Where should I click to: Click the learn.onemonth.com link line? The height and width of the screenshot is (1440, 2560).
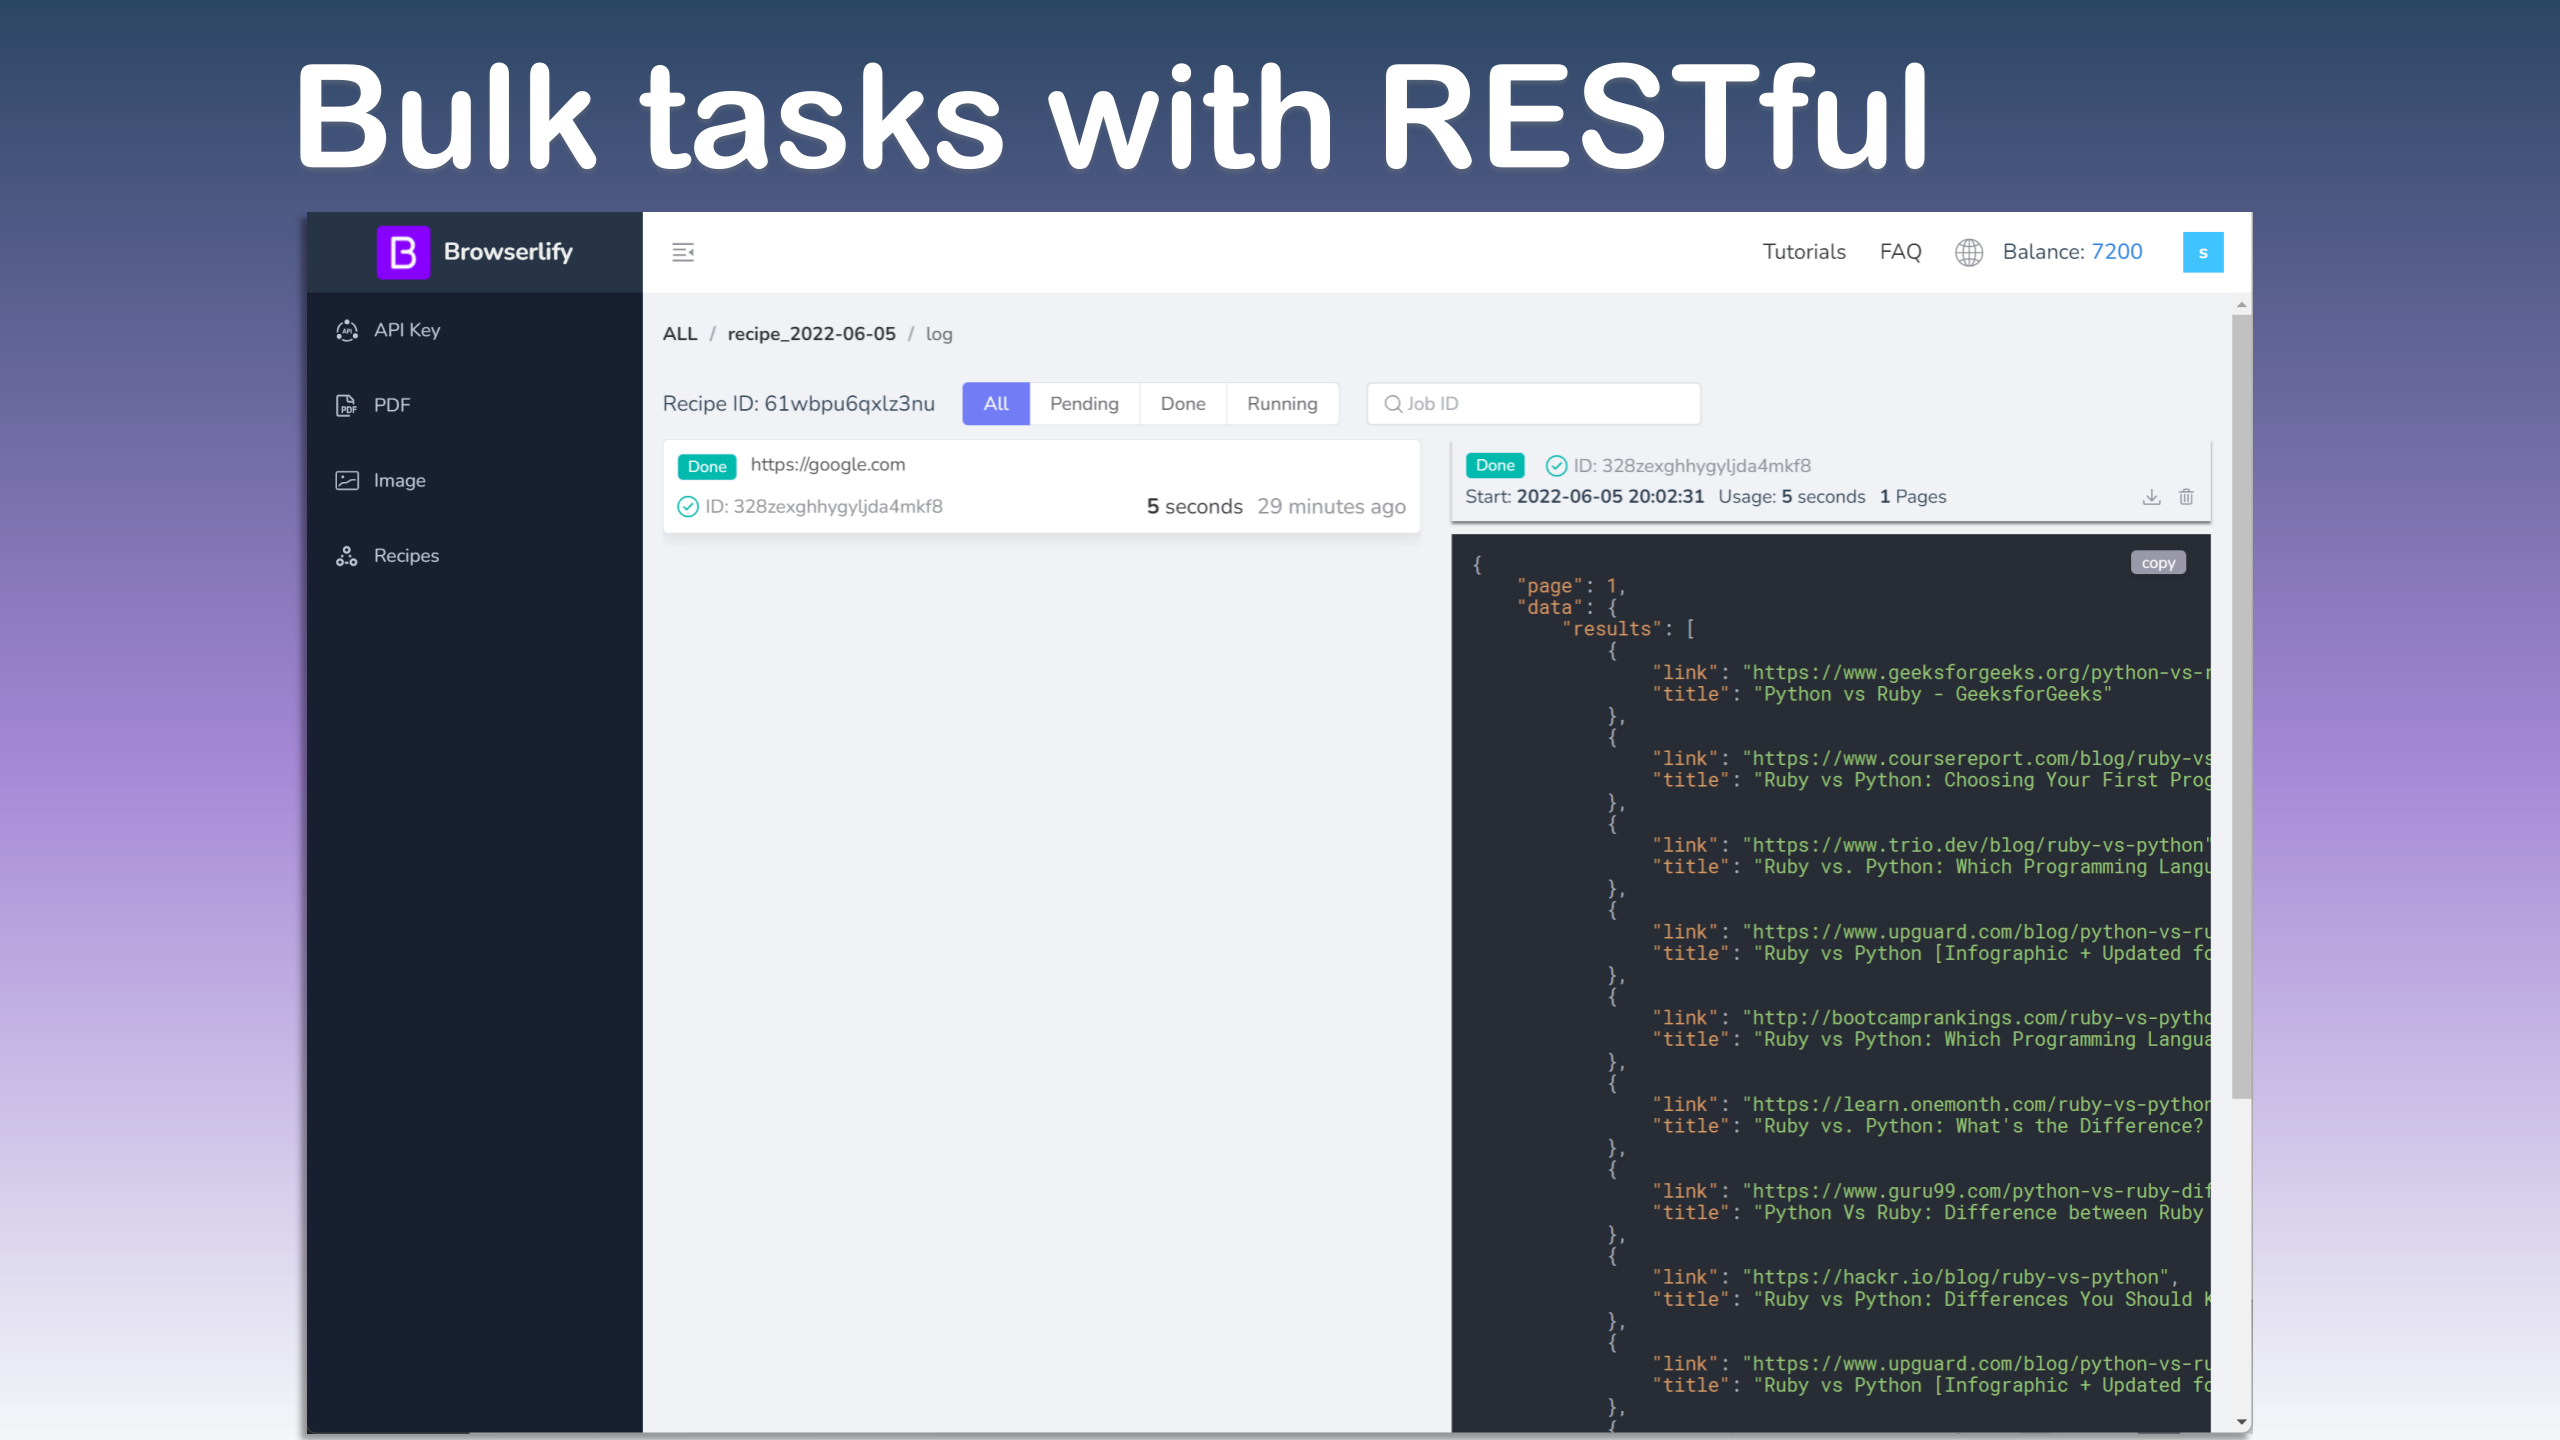(1930, 1105)
